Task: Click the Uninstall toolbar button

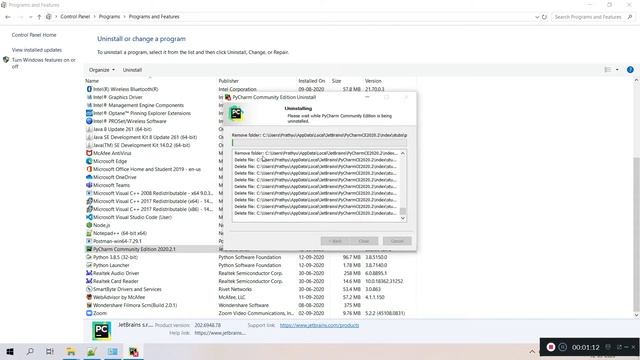Action: [x=132, y=70]
